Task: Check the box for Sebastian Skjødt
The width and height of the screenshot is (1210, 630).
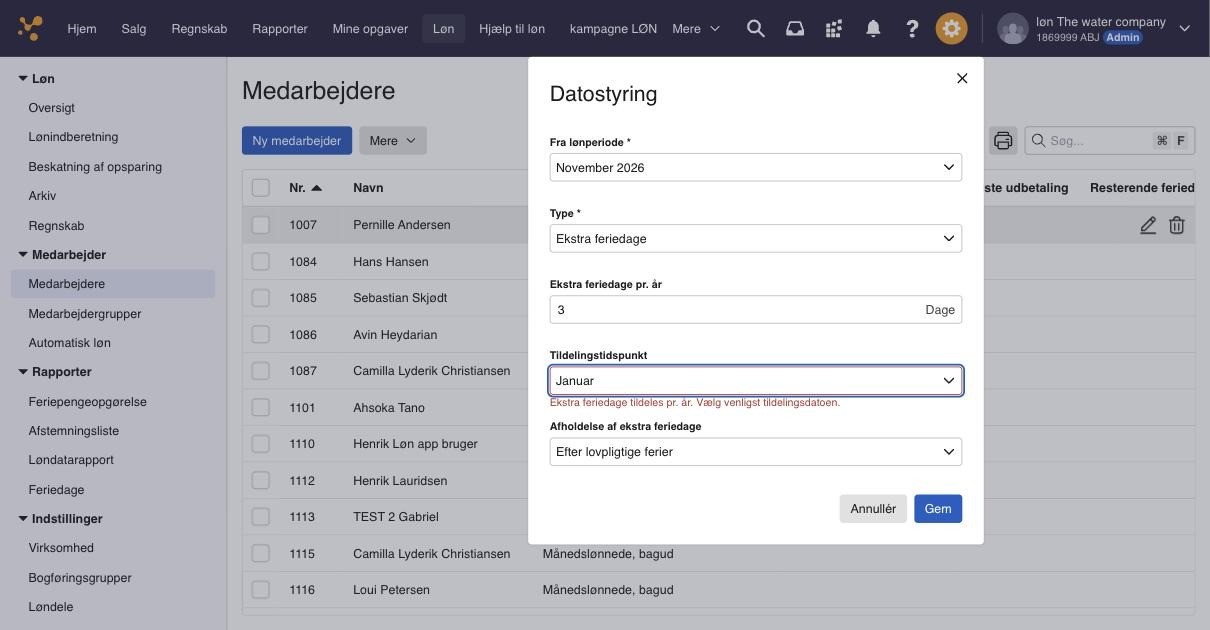Action: coord(261,298)
